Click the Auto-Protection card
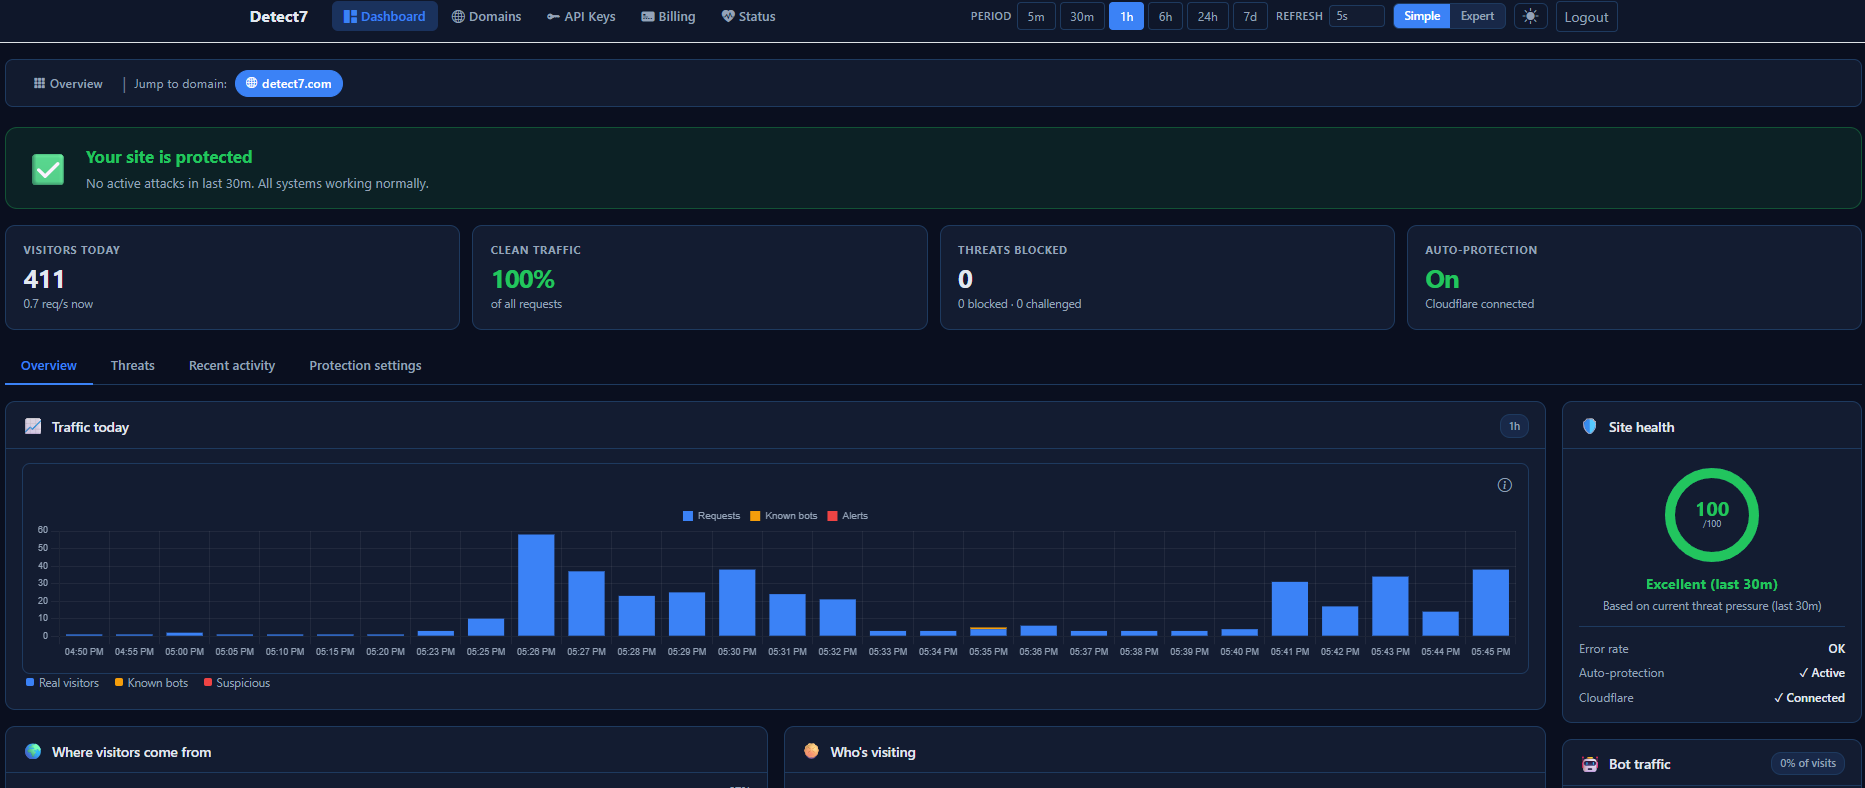This screenshot has height=788, width=1865. (x=1634, y=277)
